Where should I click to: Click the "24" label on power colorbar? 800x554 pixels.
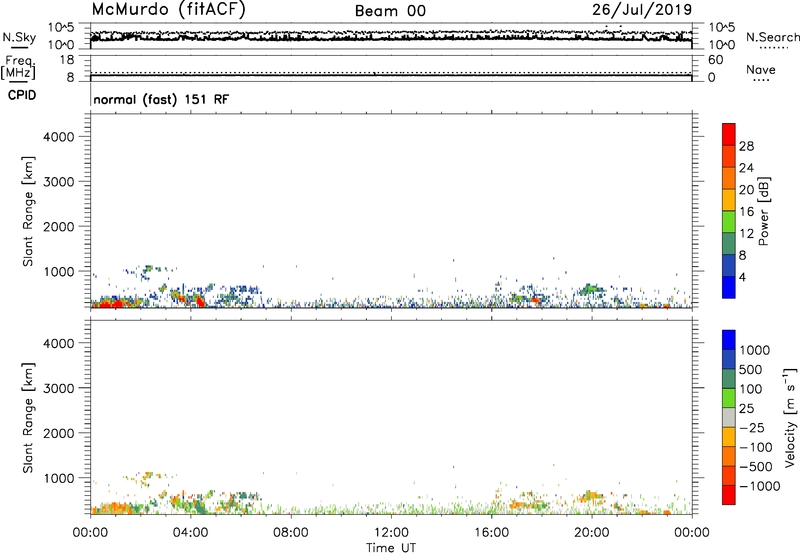click(746, 168)
